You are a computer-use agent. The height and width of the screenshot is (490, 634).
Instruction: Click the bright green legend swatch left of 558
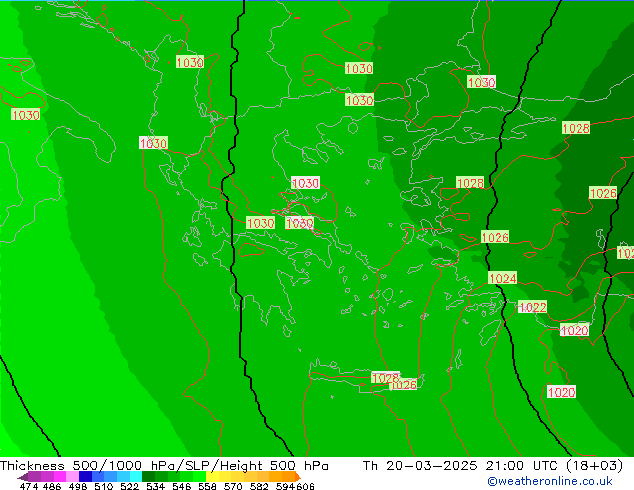199,476
